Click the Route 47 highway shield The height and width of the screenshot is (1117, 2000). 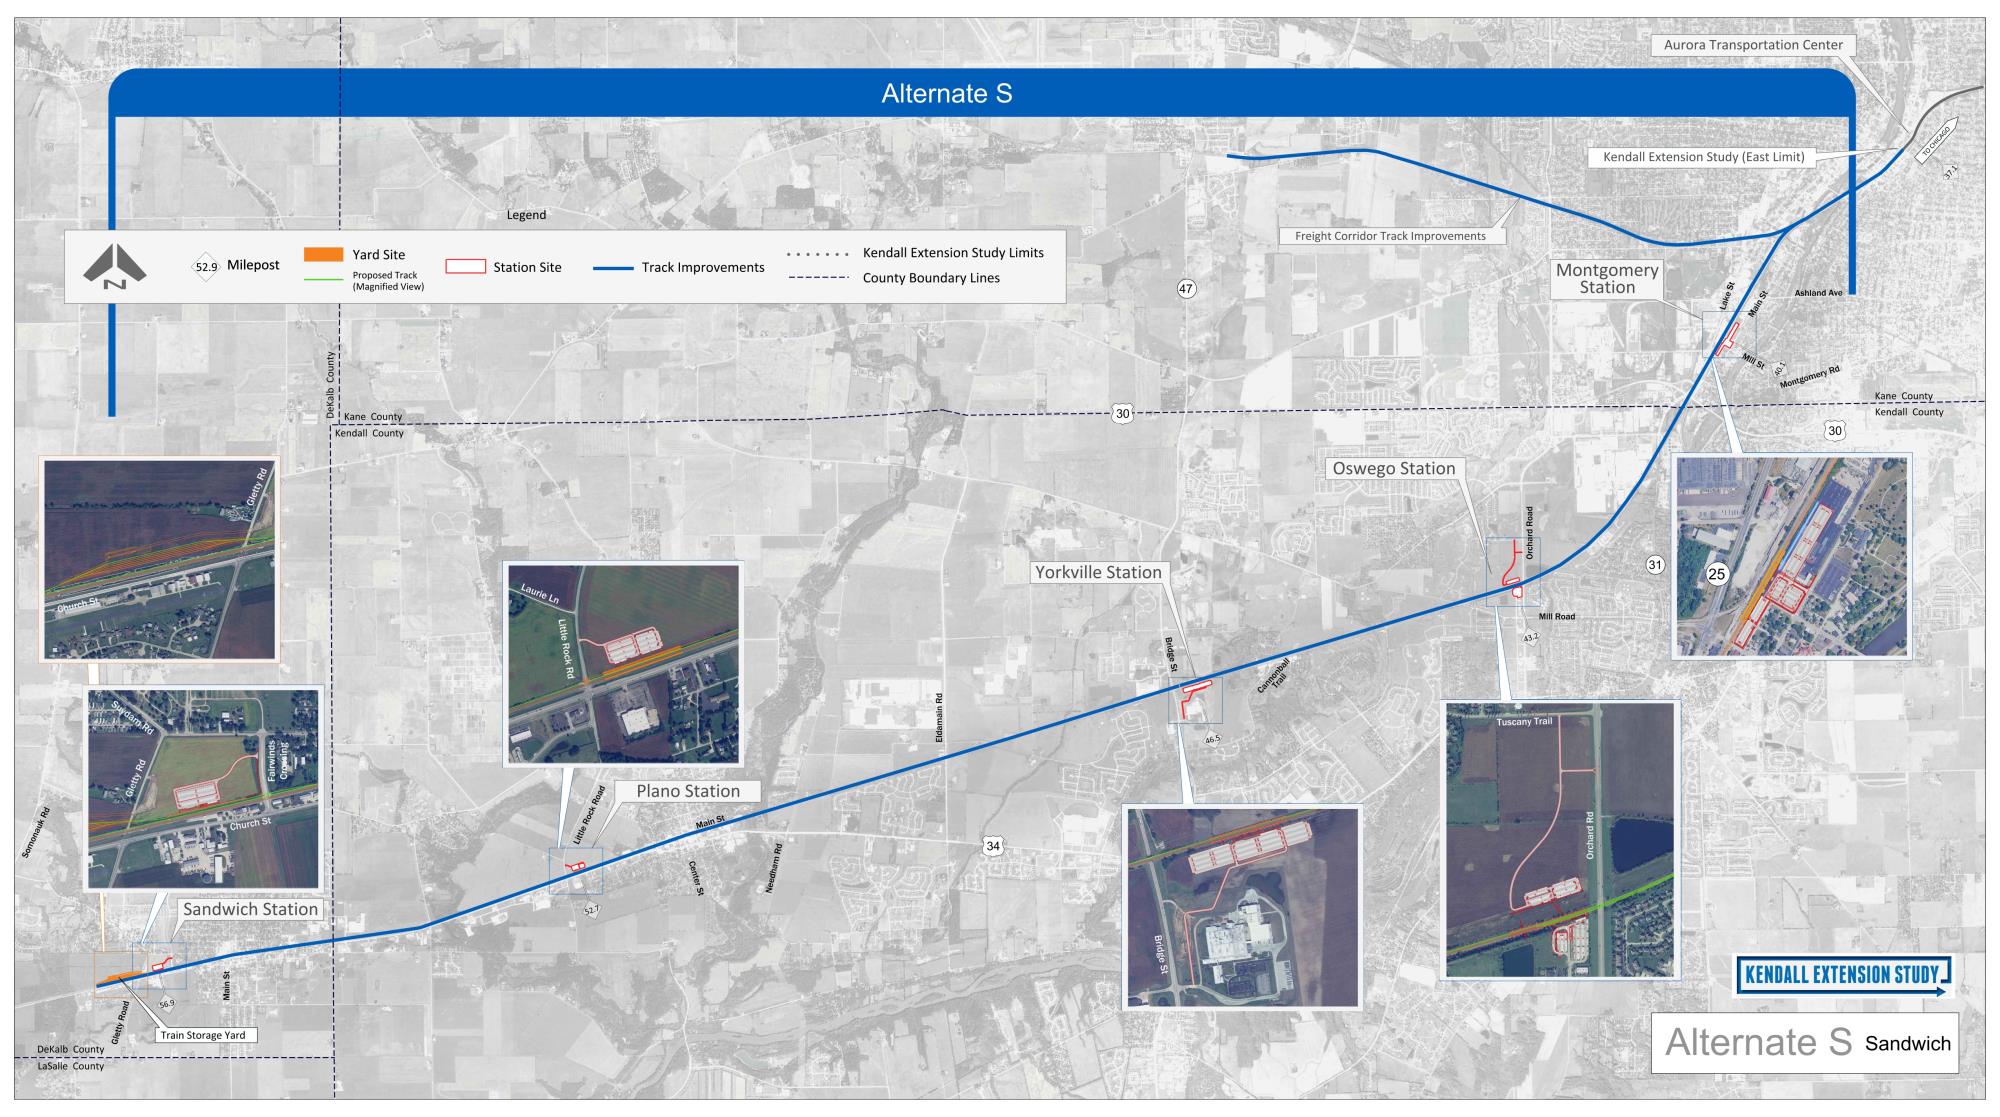1186,289
